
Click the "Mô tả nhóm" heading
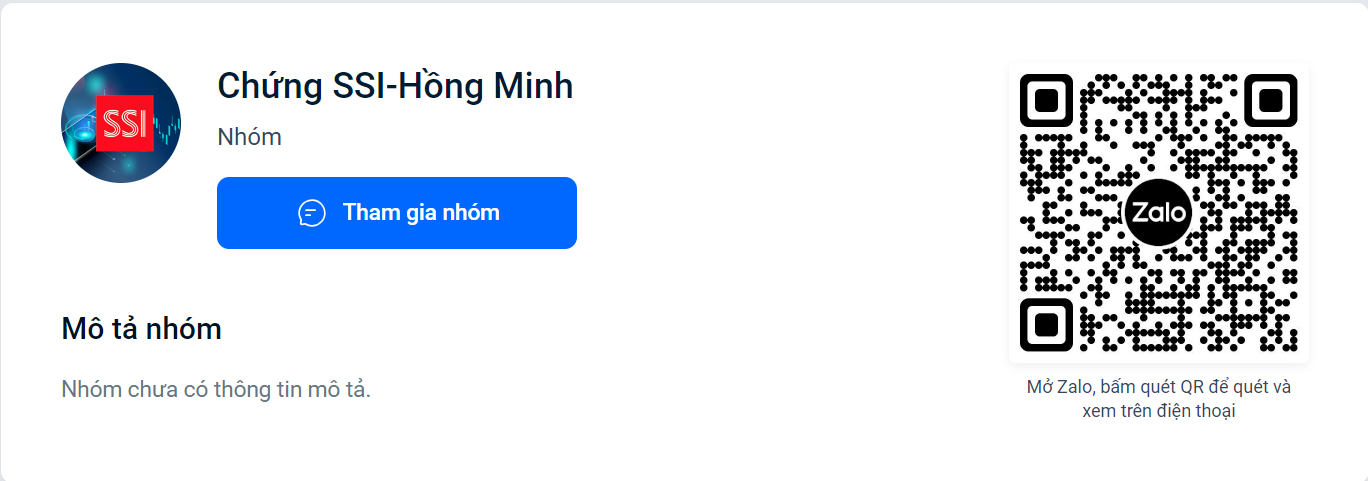[x=141, y=328]
